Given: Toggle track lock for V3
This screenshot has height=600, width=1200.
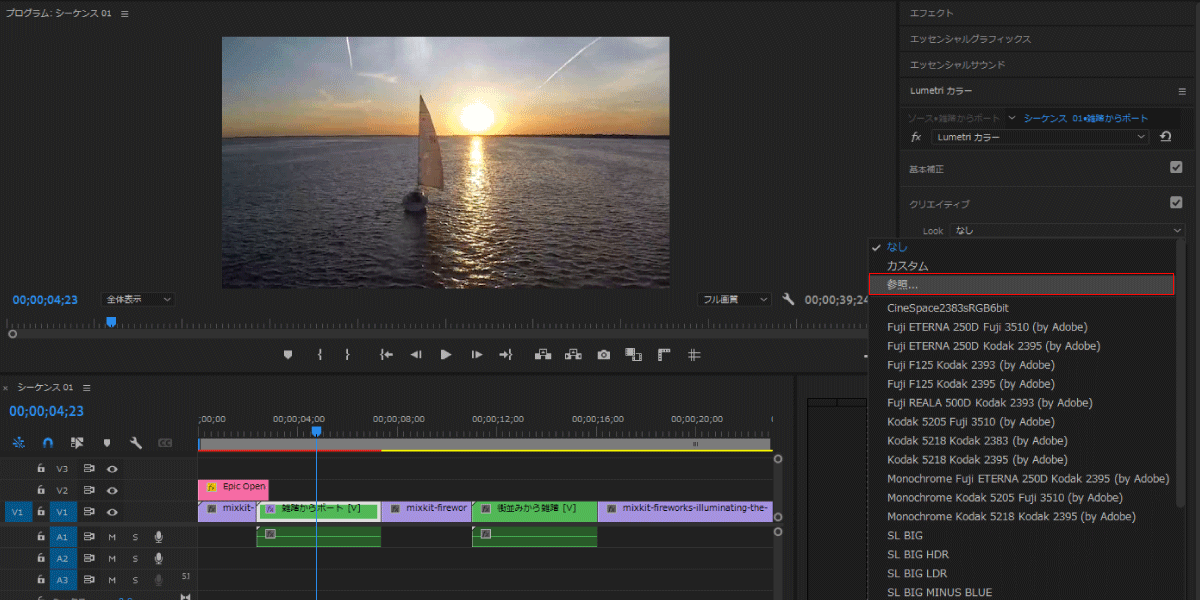Looking at the screenshot, I should [41, 467].
